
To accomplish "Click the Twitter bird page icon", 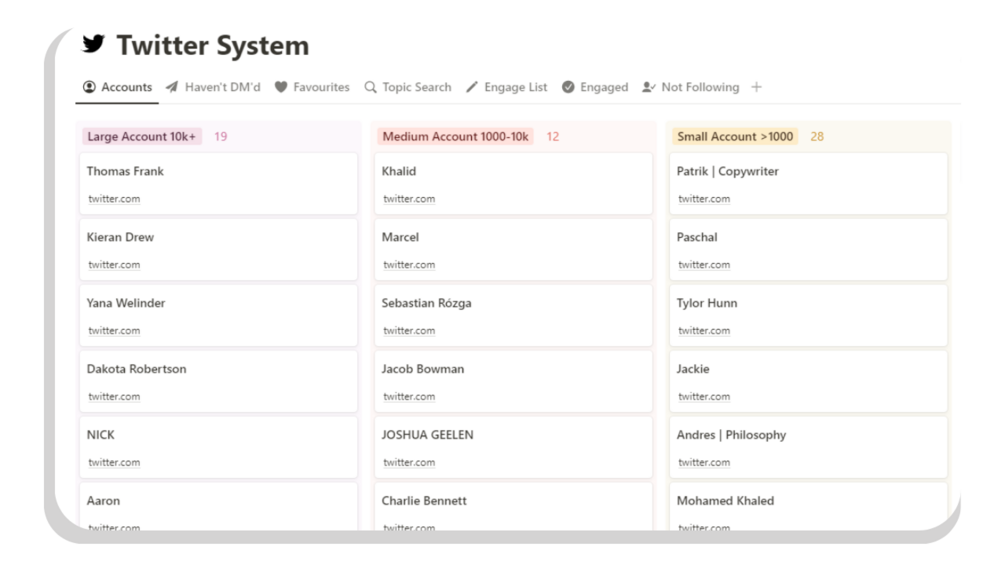I will (94, 44).
